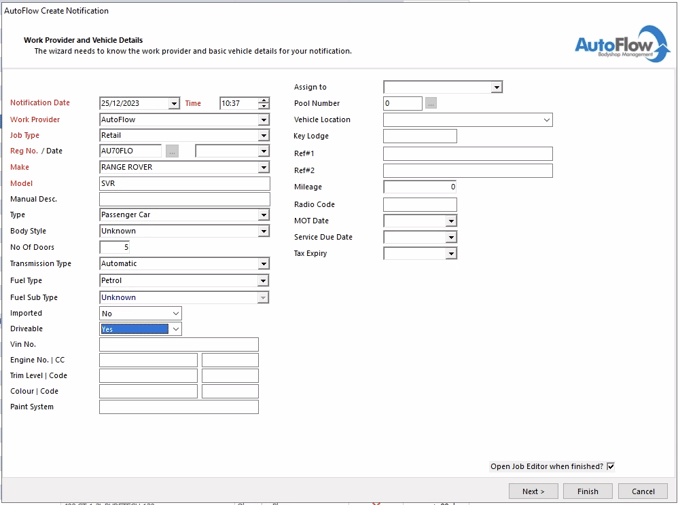
Task: Click the Finish button
Action: coord(587,491)
